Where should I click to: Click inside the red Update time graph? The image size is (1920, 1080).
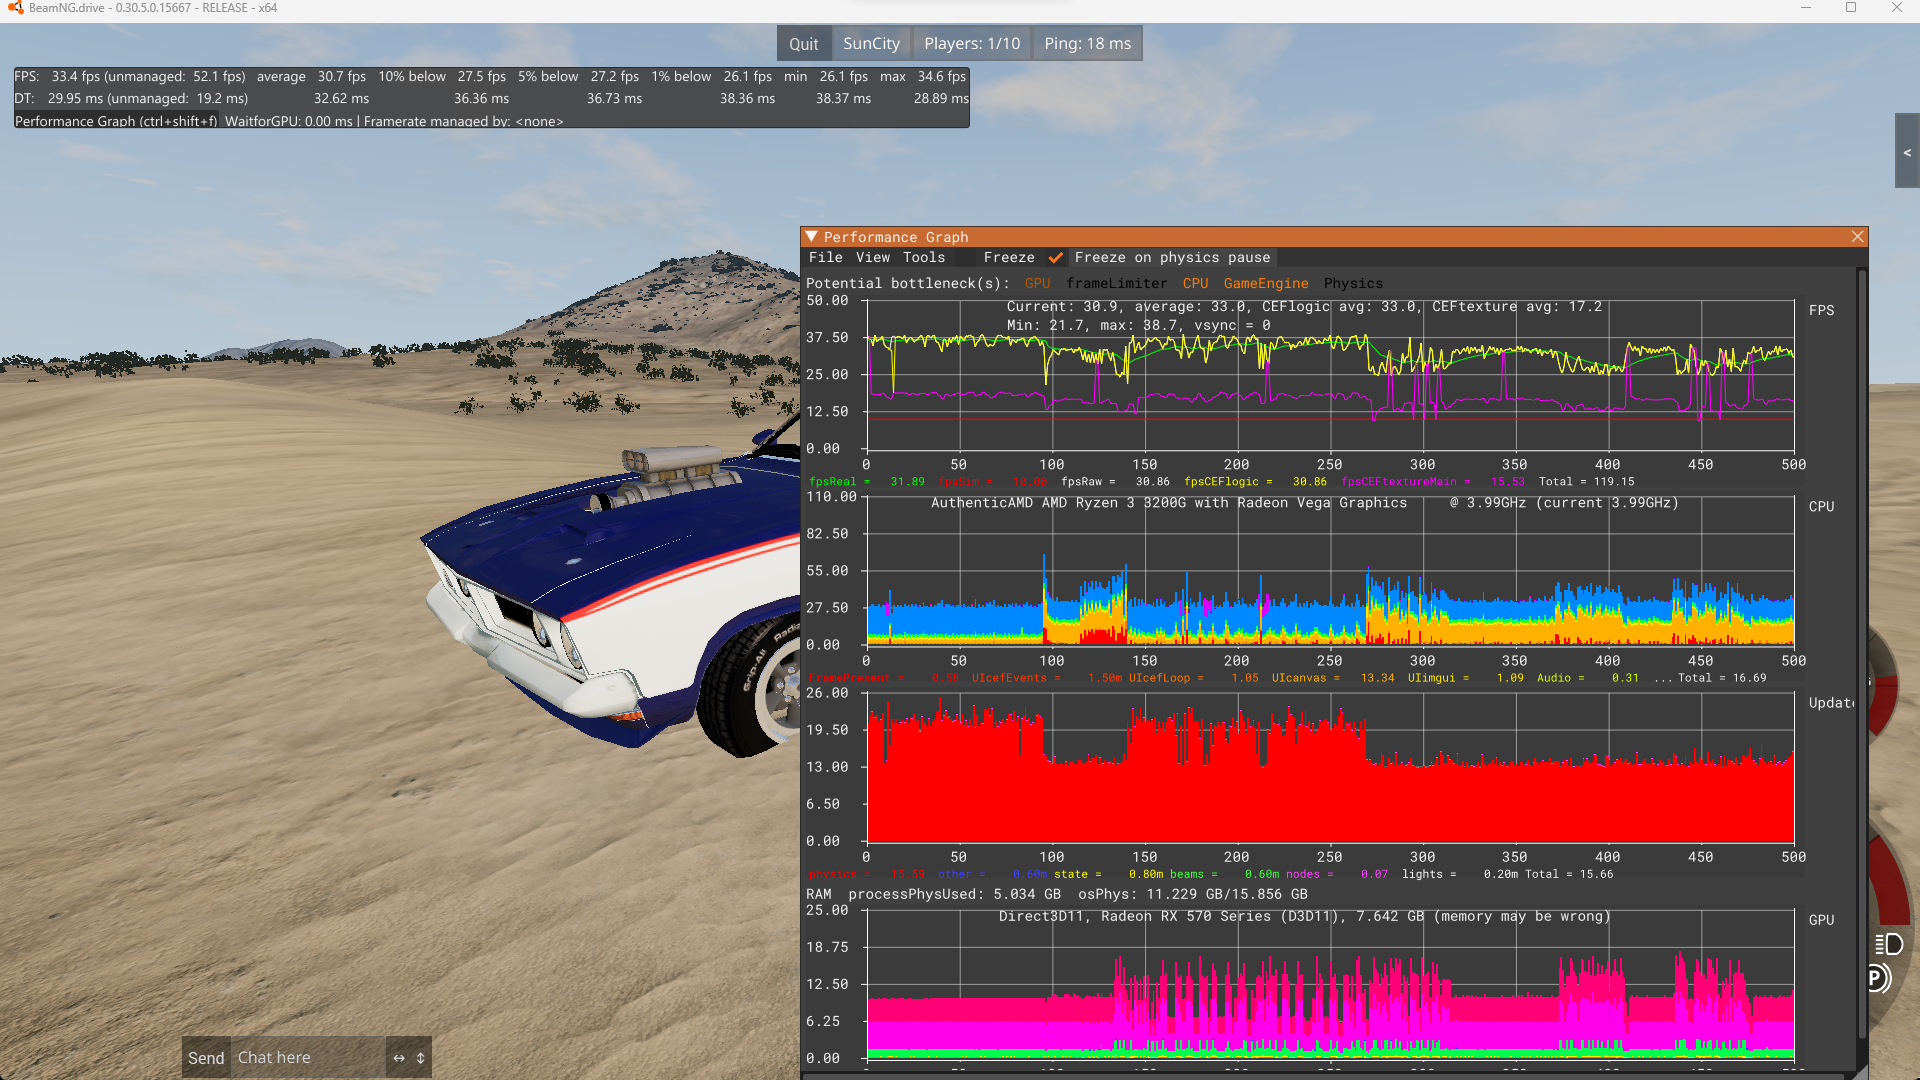click(x=1330, y=768)
